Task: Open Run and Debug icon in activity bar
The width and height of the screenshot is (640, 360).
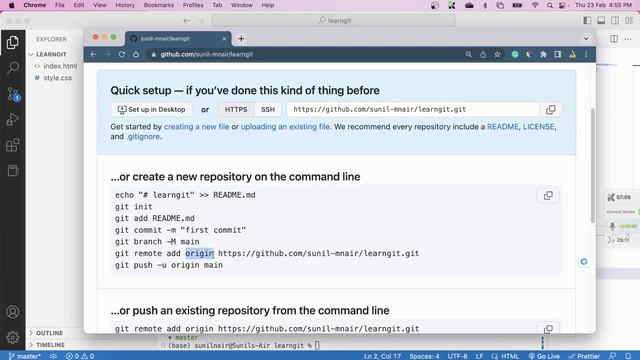Action: click(13, 119)
